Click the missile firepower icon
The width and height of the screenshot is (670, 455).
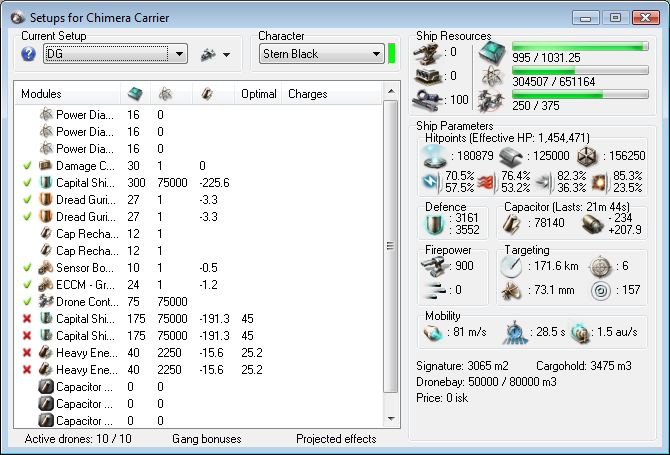click(435, 290)
